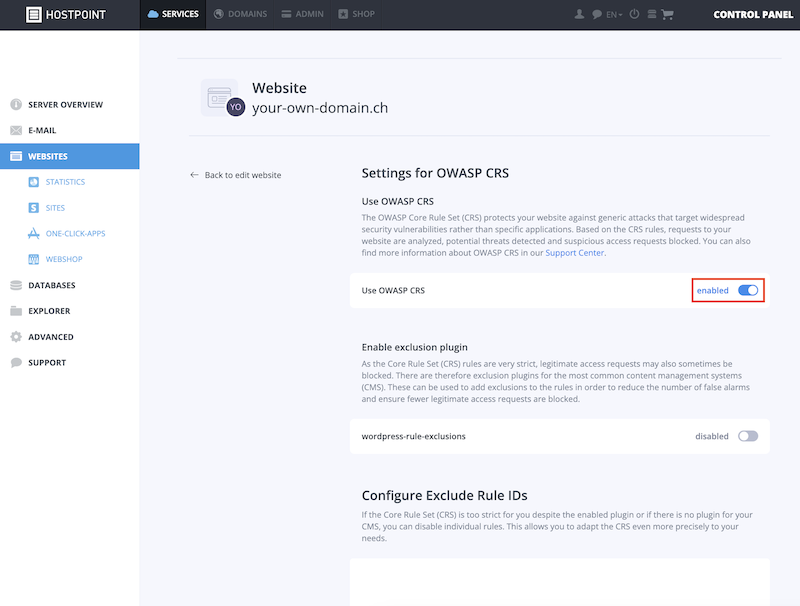The height and width of the screenshot is (606, 800).
Task: Open Explorer in sidebar
Action: tap(69, 311)
